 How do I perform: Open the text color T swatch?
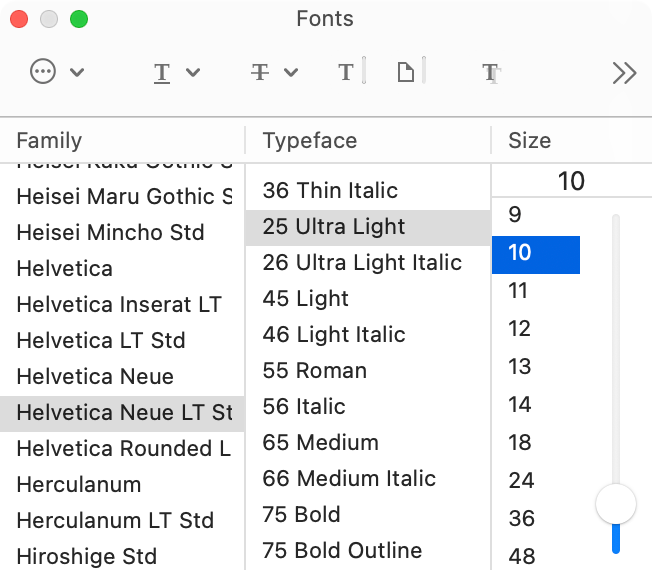tap(351, 72)
